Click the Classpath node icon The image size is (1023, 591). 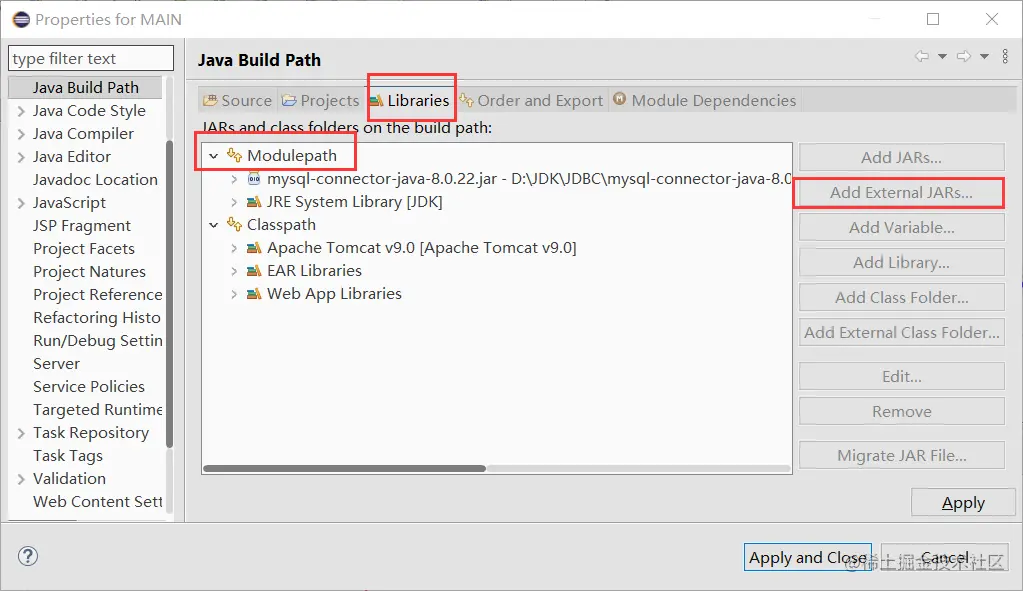coord(235,225)
